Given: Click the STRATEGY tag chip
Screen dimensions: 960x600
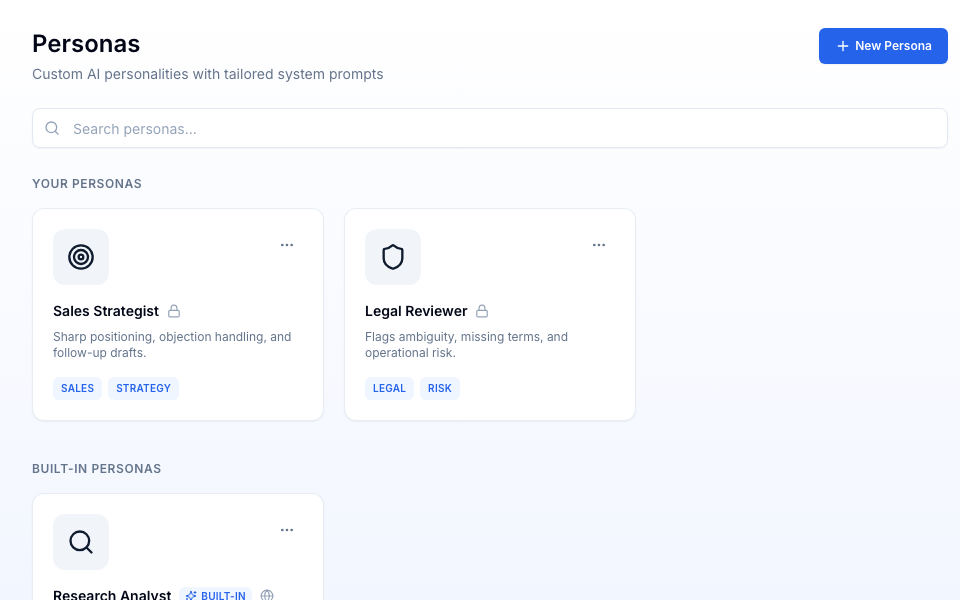Looking at the screenshot, I should click(143, 388).
